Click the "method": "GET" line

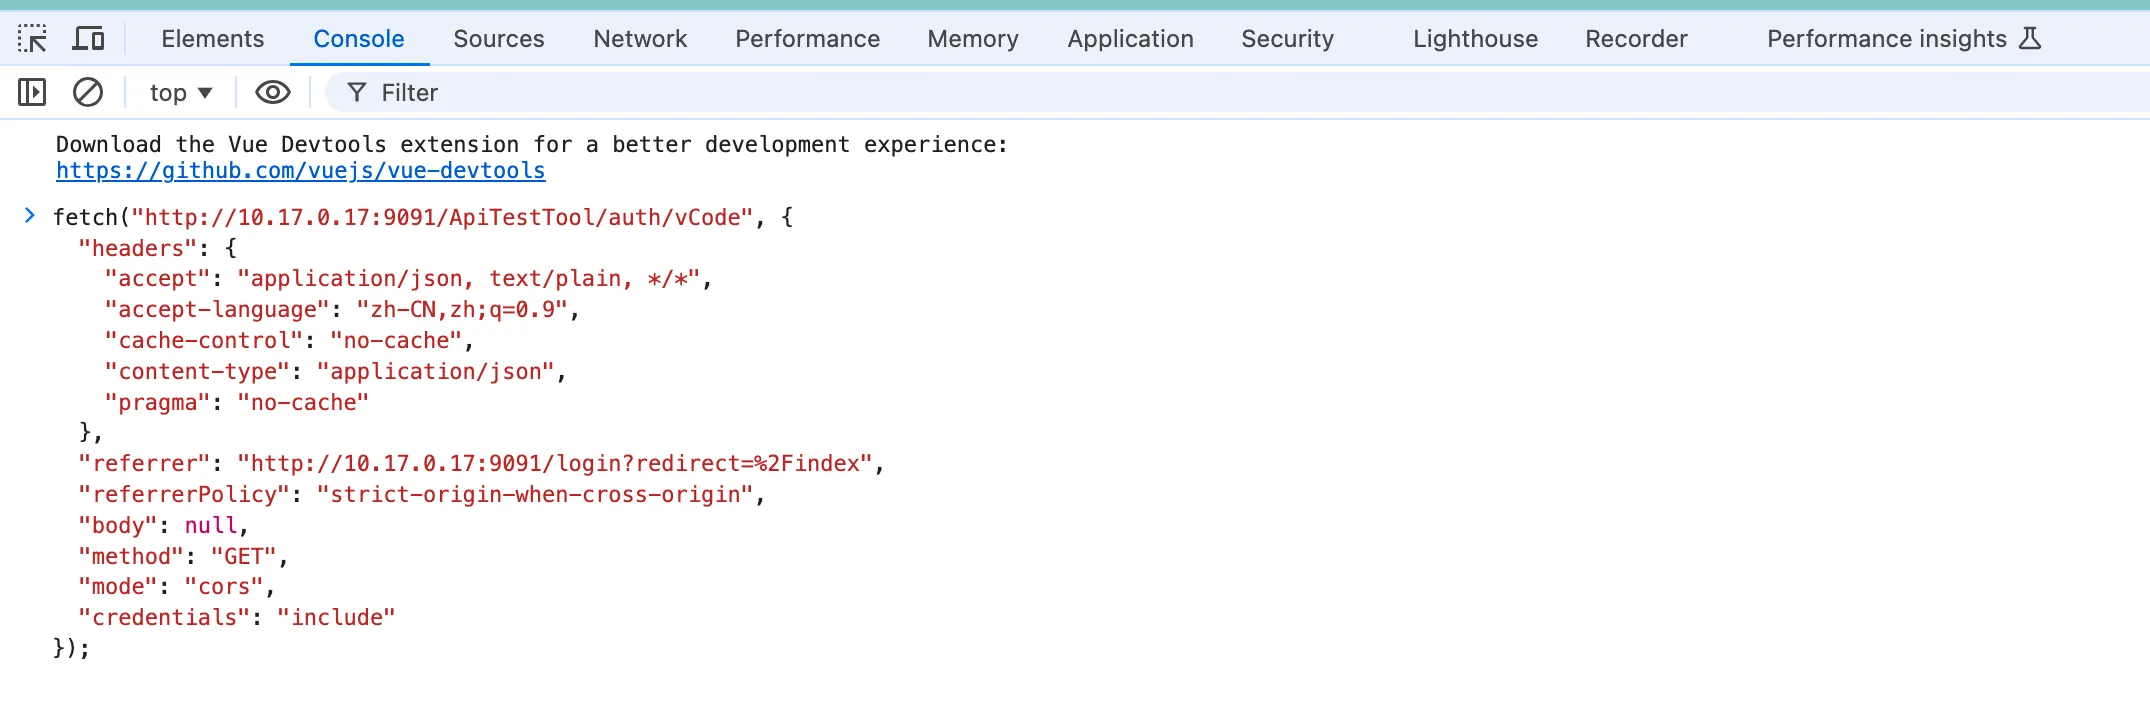point(183,557)
